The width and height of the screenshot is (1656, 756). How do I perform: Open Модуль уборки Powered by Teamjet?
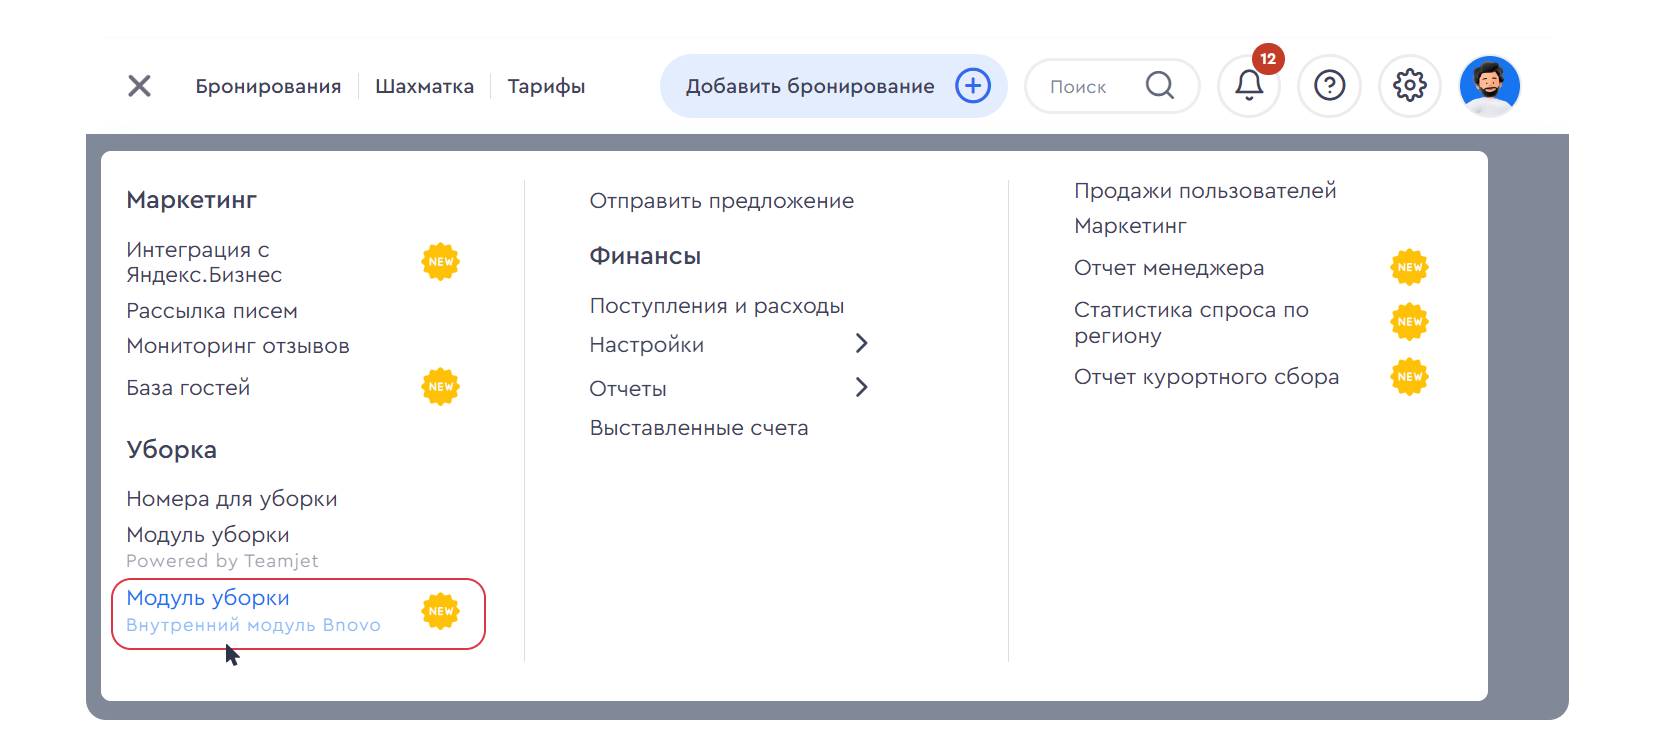[222, 547]
